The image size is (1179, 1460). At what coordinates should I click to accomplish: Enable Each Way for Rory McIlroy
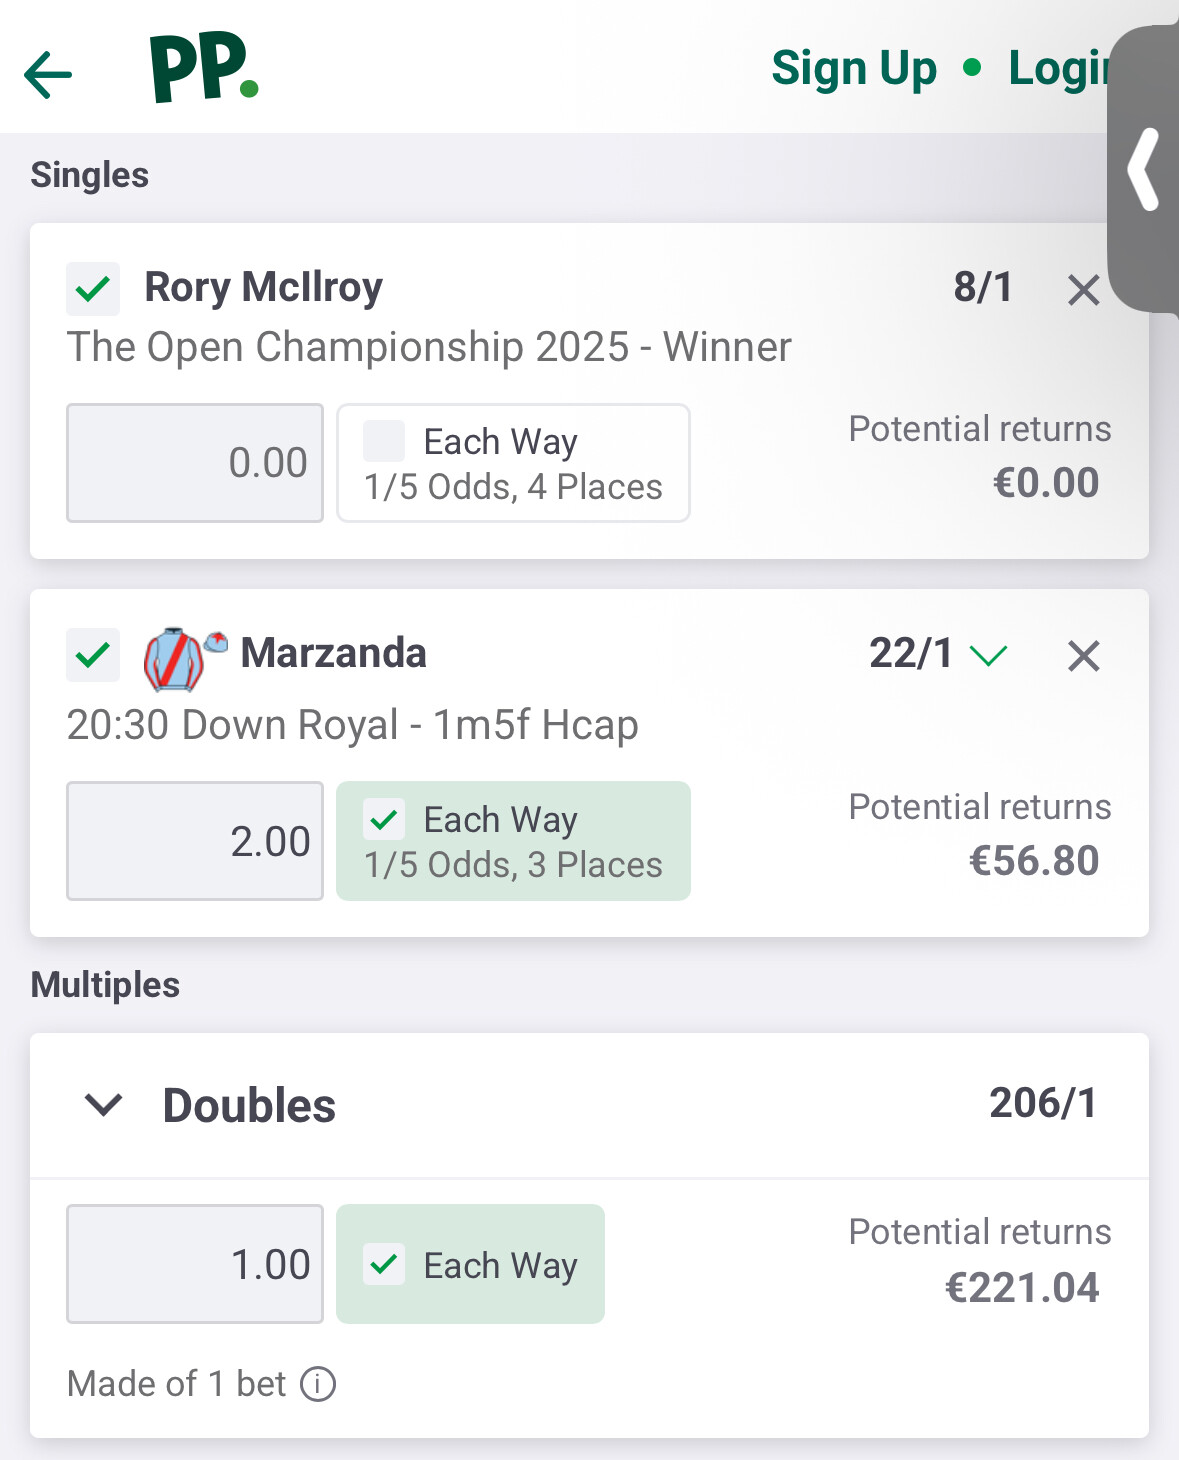(x=384, y=441)
